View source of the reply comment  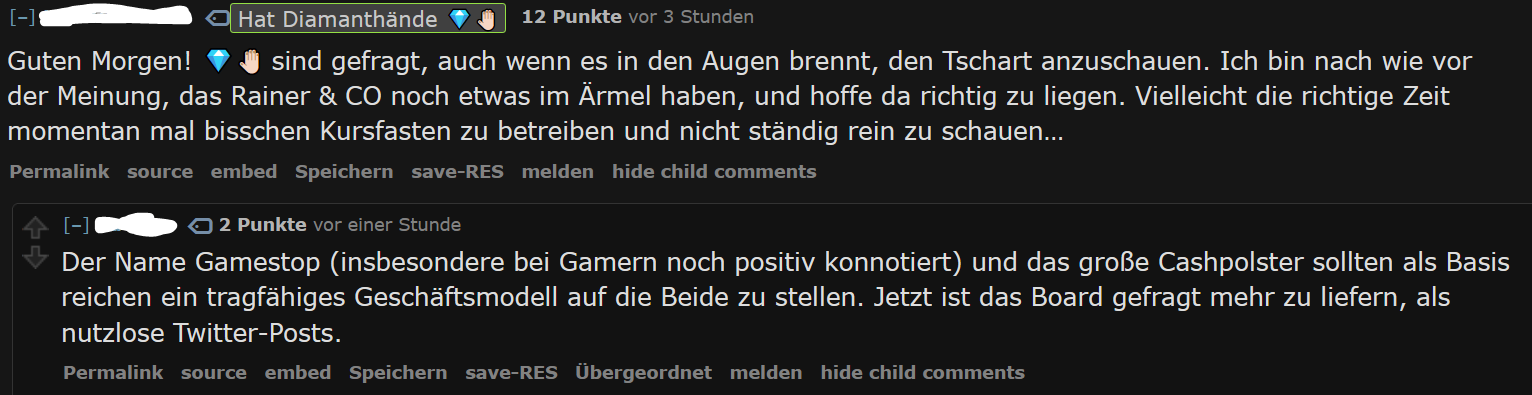(214, 373)
